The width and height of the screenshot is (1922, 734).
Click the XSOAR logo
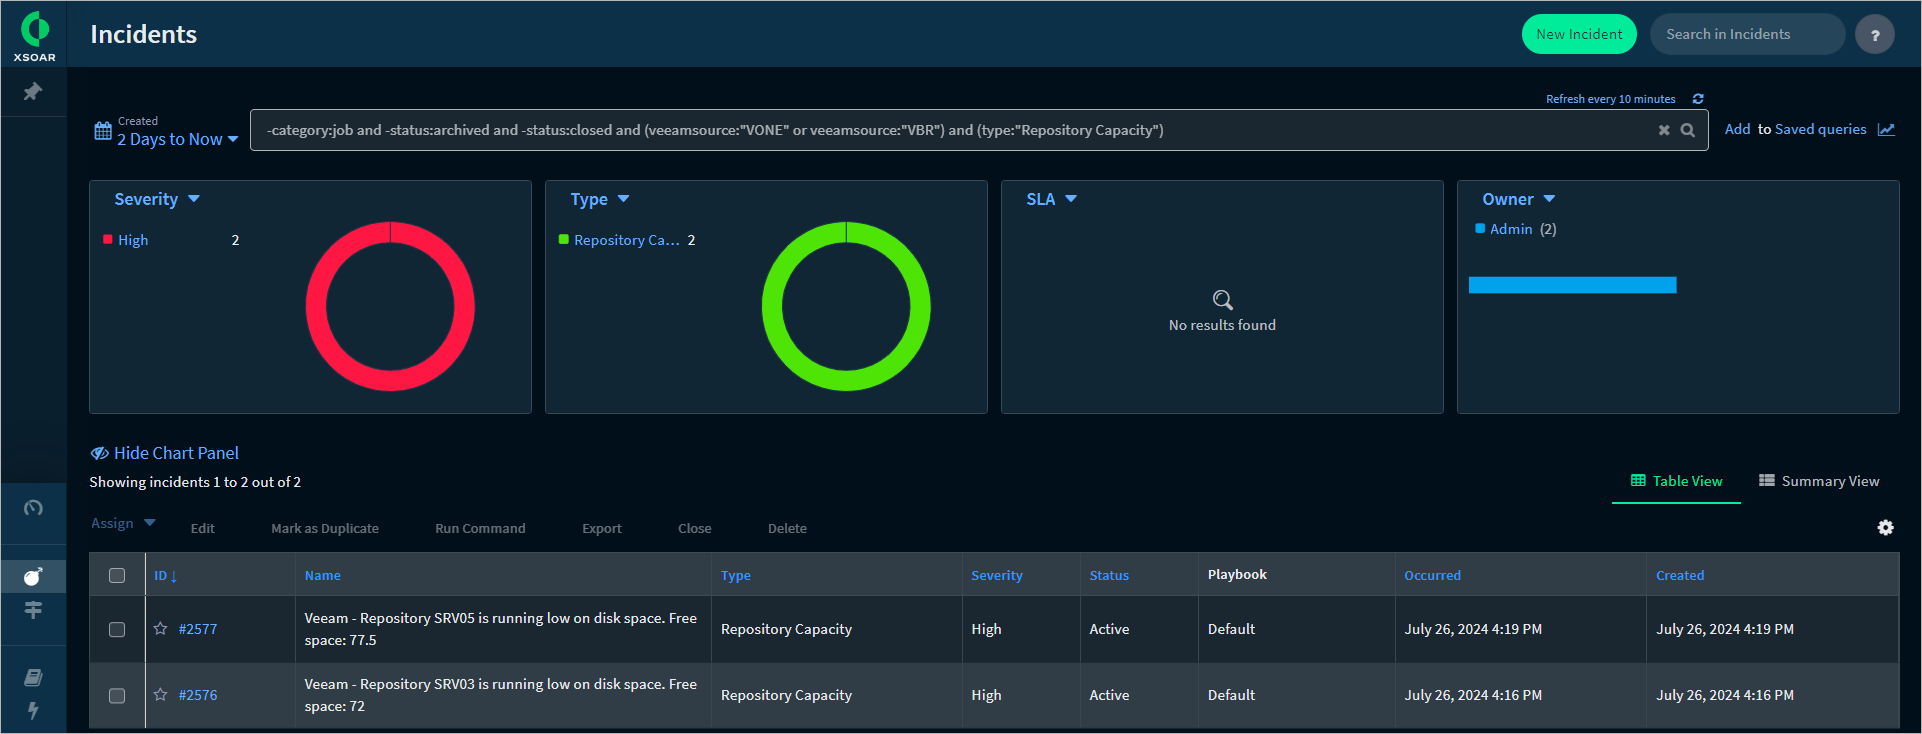[34, 36]
